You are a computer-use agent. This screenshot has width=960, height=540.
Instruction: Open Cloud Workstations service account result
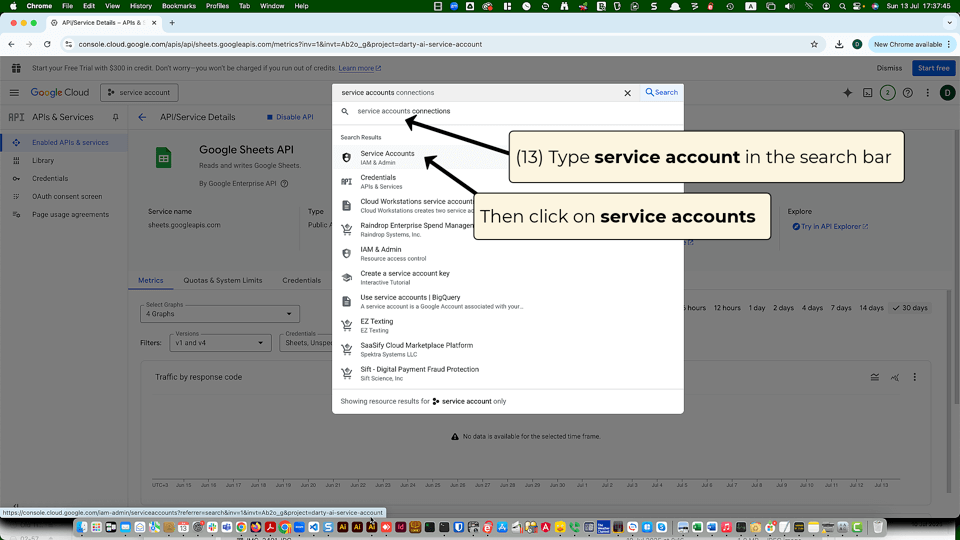coord(508,206)
